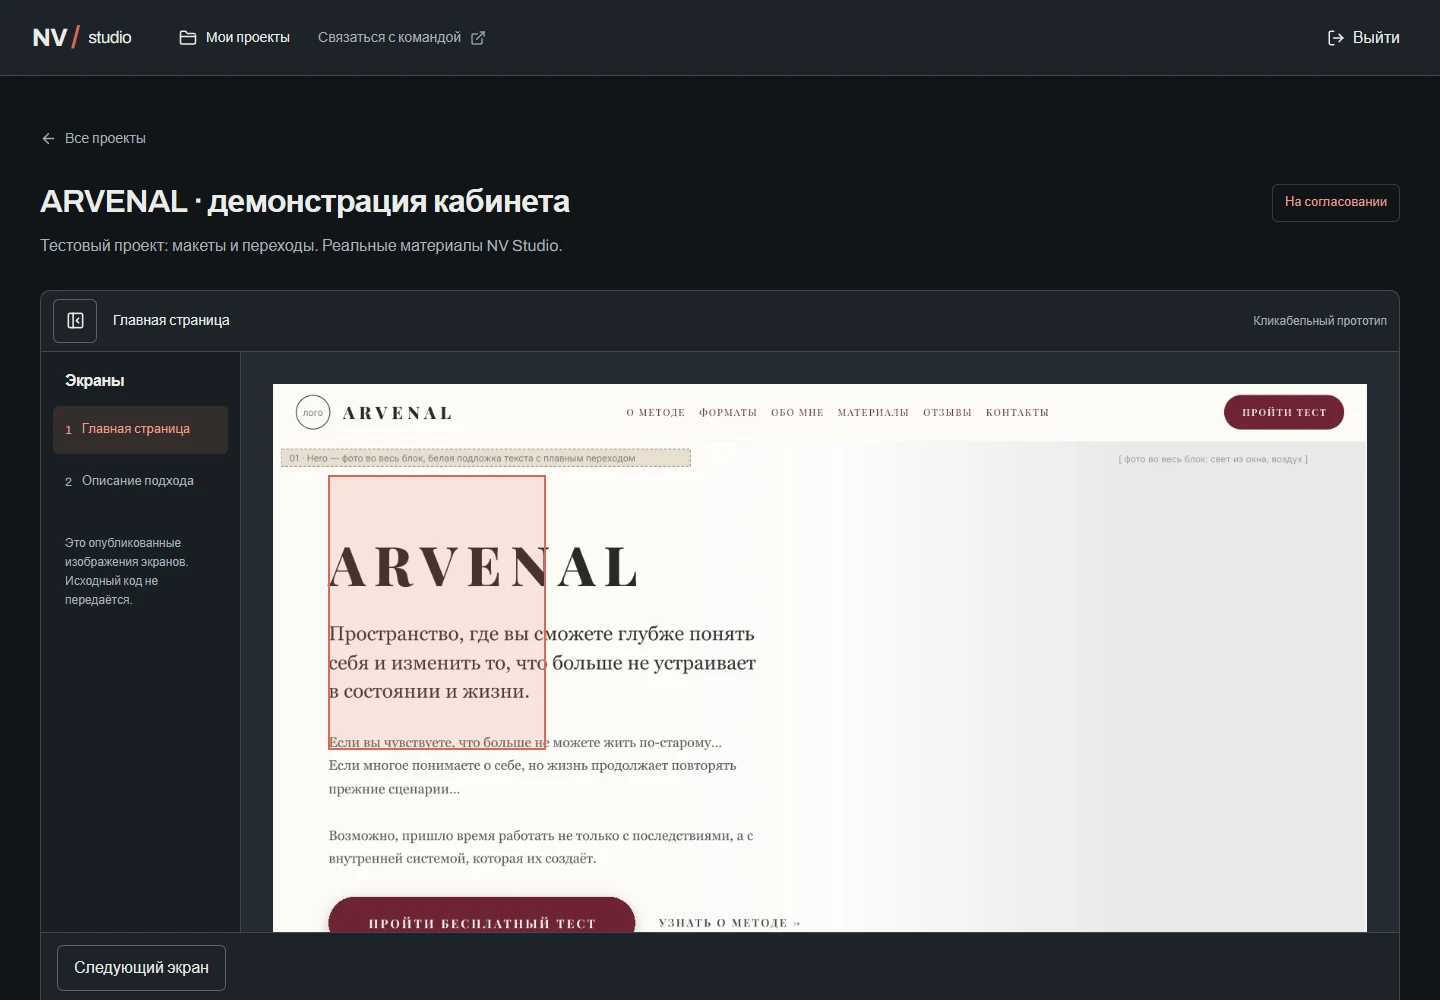The image size is (1440, 1000).
Task: Click the На согласовании status badge
Action: 1335,202
